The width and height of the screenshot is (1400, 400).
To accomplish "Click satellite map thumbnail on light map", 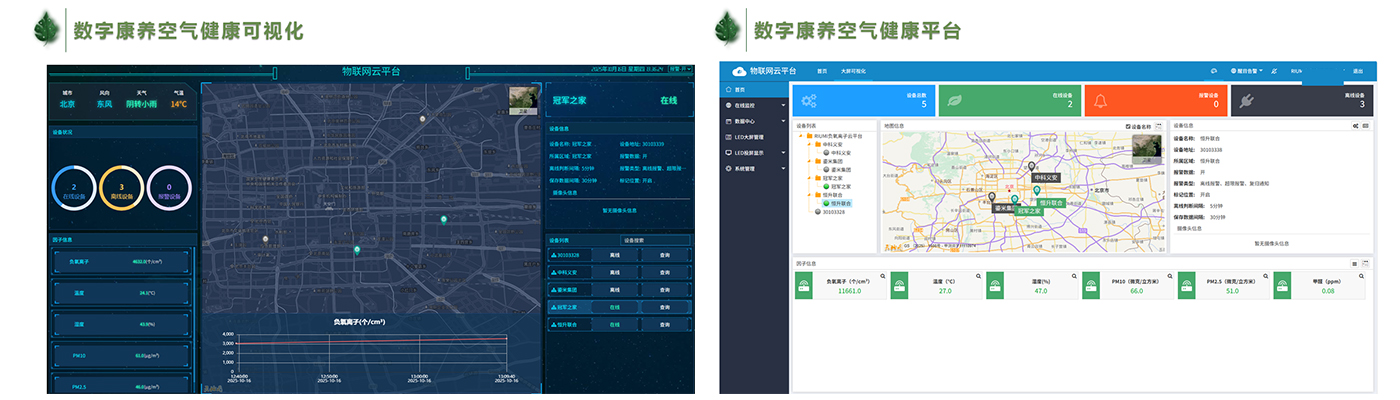I will click(1146, 149).
